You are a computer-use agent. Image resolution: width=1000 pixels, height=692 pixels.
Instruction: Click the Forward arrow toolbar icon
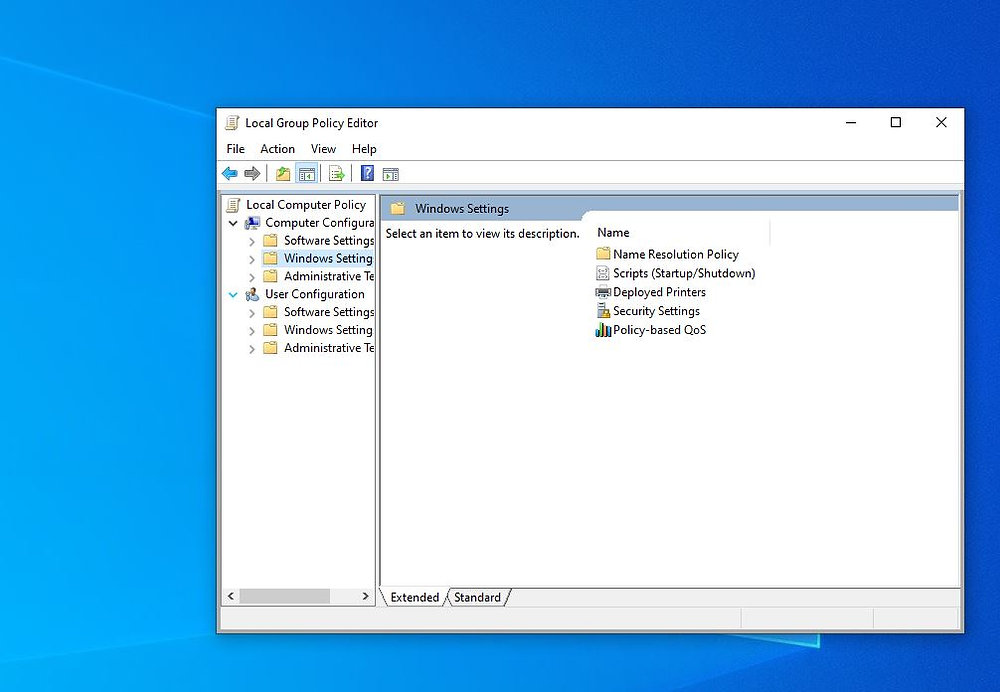[x=252, y=173]
